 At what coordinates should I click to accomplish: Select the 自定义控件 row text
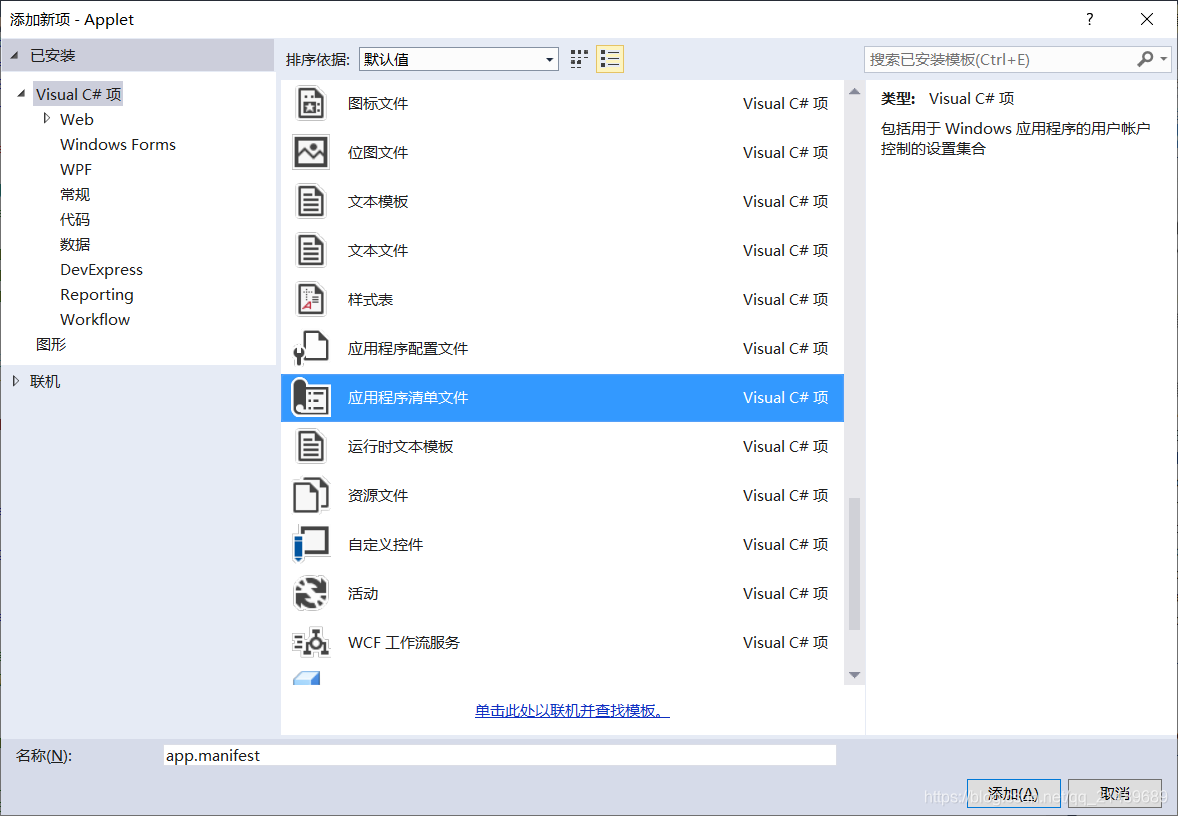(385, 545)
